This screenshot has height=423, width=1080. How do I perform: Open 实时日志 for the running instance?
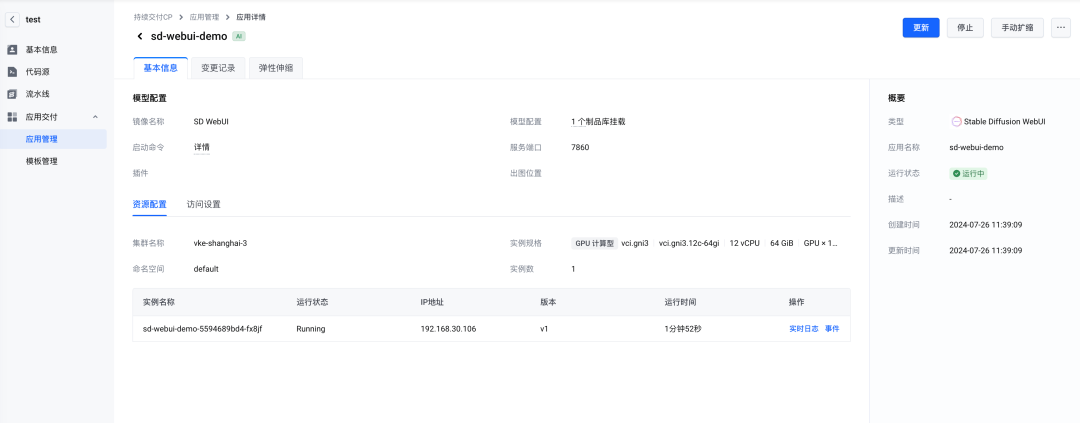pos(804,328)
